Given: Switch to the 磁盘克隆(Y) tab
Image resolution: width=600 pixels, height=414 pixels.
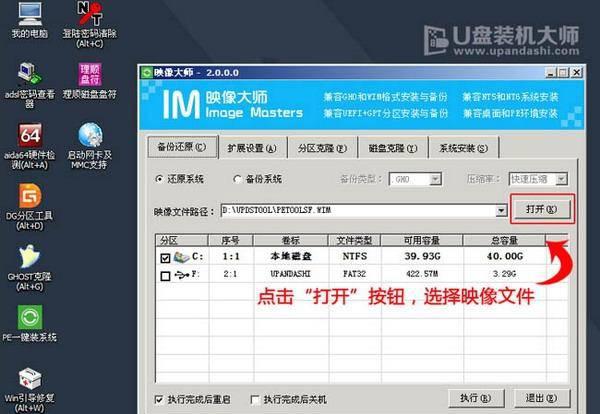Looking at the screenshot, I should [x=393, y=148].
